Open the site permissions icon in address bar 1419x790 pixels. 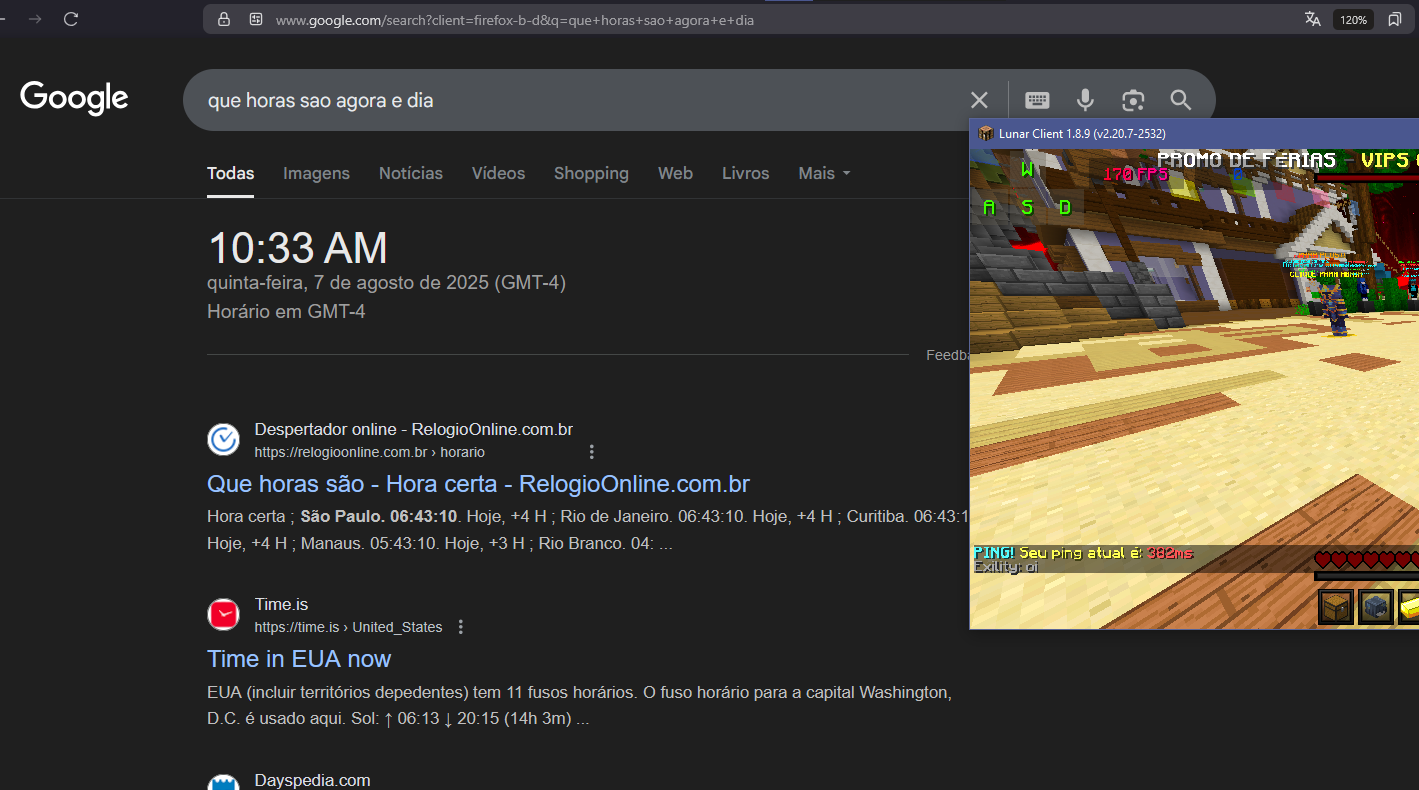coord(256,19)
